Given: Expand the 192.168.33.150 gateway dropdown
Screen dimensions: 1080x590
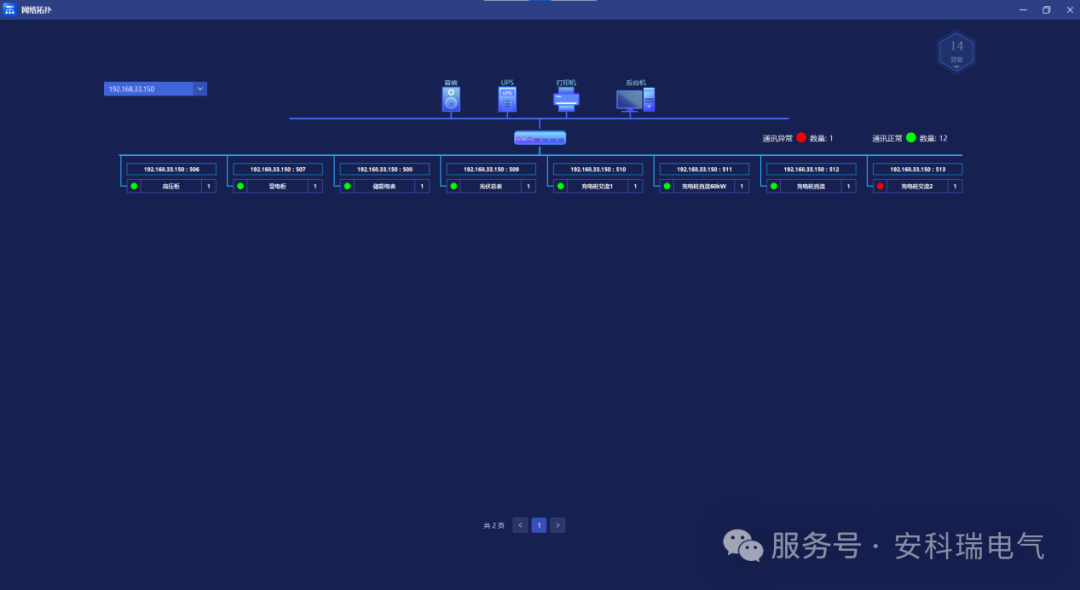Looking at the screenshot, I should click(150, 88).
